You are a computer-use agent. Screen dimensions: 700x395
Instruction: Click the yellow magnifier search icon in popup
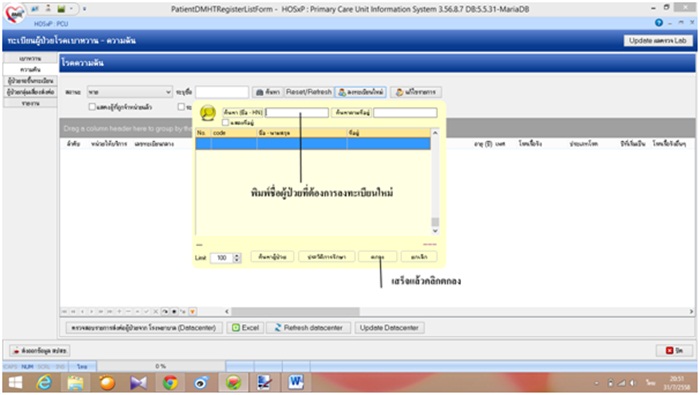click(x=208, y=113)
